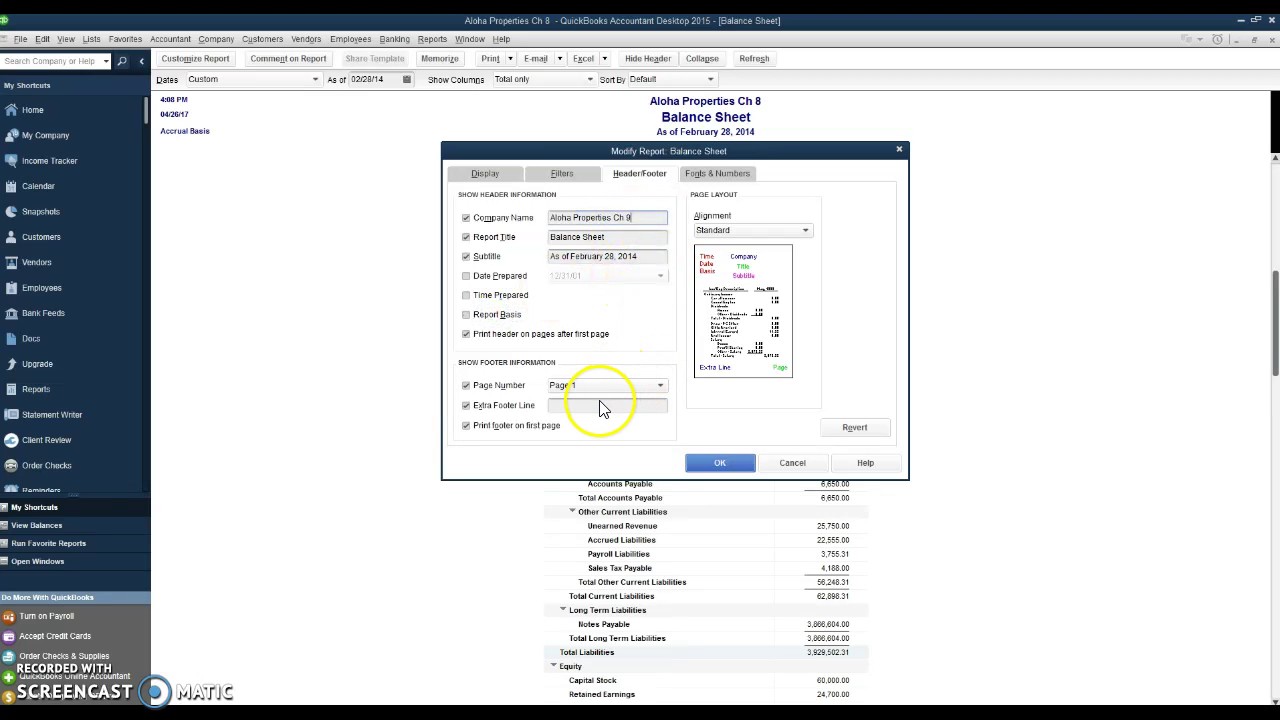Open Bank Feeds shortcut
The height and width of the screenshot is (720, 1280).
[43, 313]
